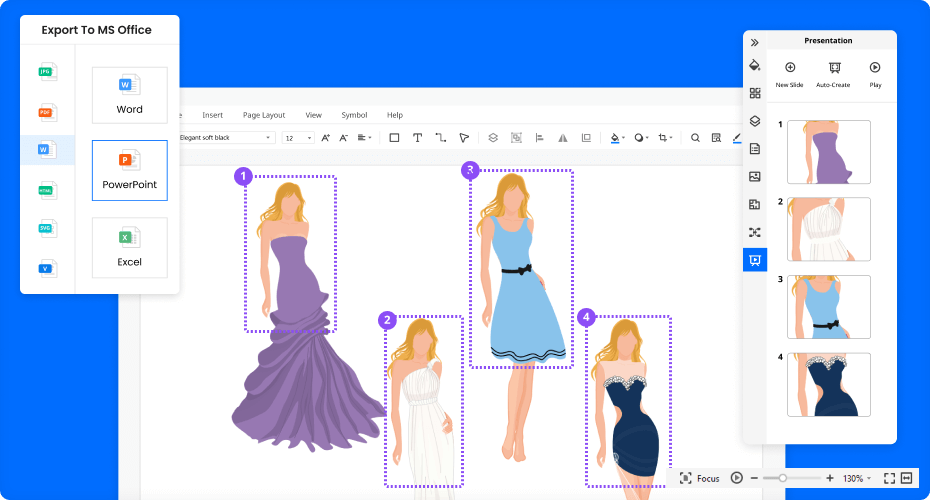Open the Image sidebar panel
Viewport: 930px width, 500px height.
point(754,176)
